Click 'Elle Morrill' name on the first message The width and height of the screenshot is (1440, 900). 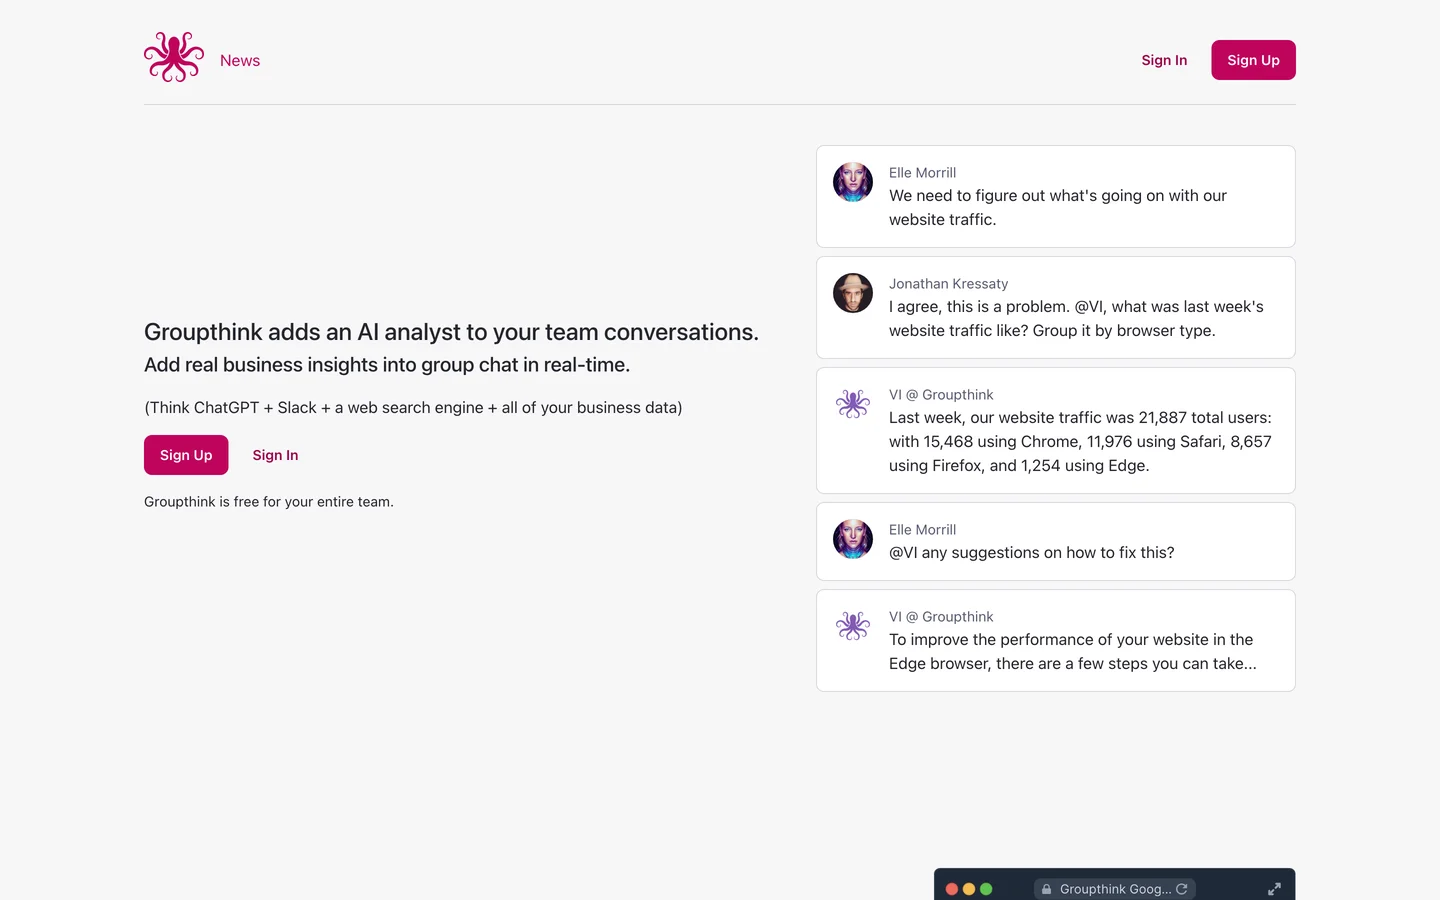922,173
